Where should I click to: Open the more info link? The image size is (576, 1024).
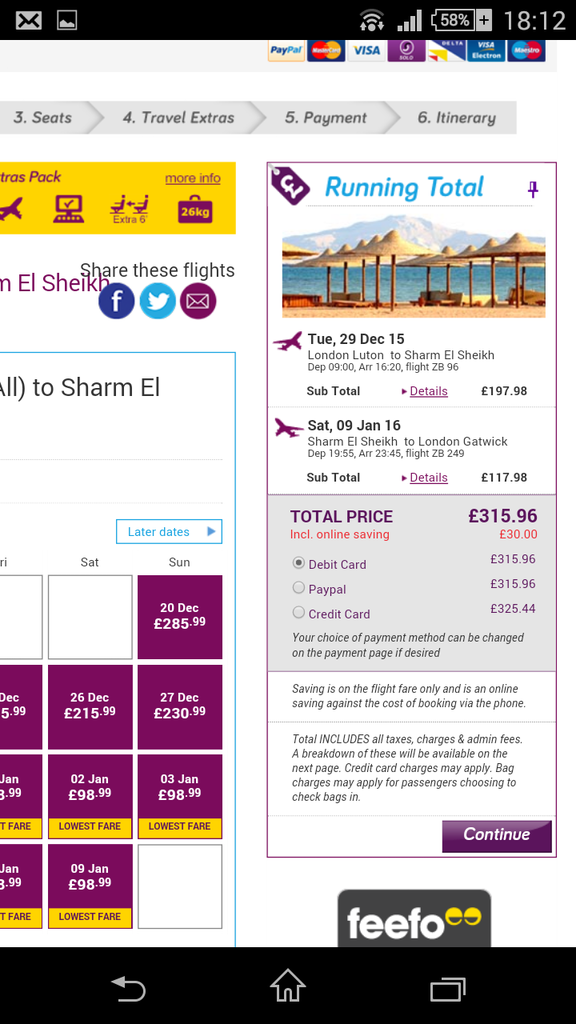click(193, 178)
